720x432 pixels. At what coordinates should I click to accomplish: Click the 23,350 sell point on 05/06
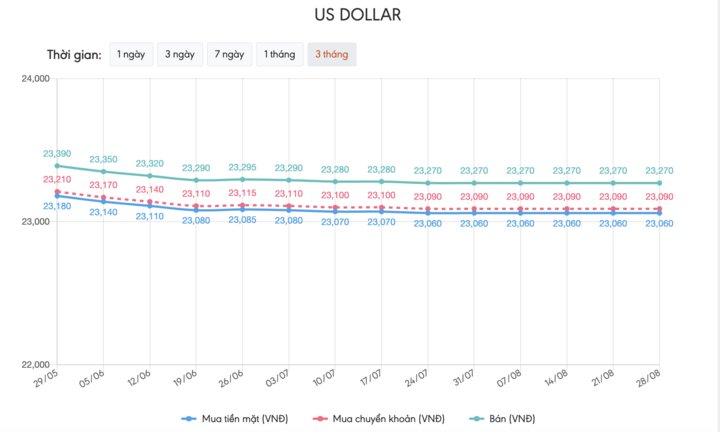point(103,171)
